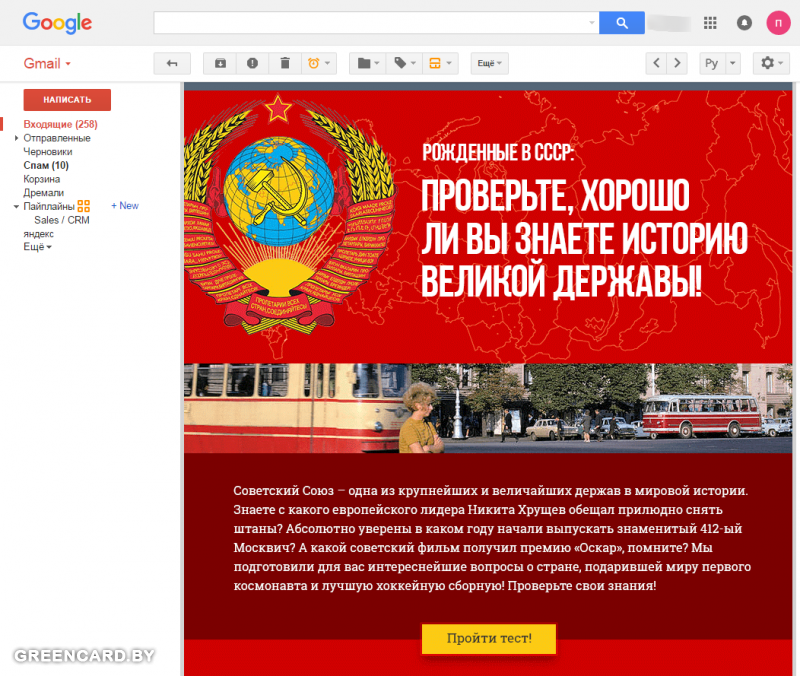Click the paragraph starting Советский Союз

[492, 538]
